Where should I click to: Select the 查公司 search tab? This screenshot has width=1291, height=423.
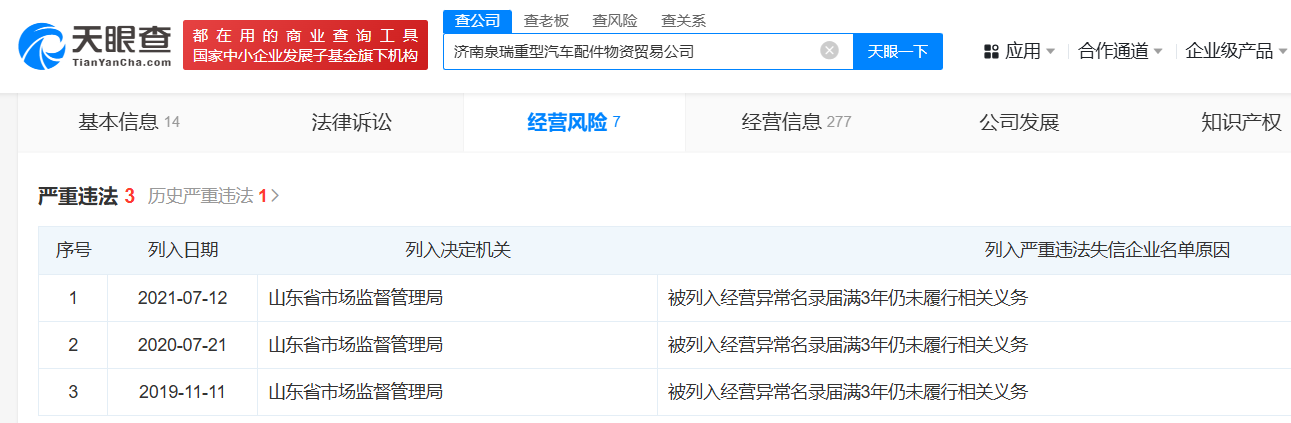click(x=477, y=20)
